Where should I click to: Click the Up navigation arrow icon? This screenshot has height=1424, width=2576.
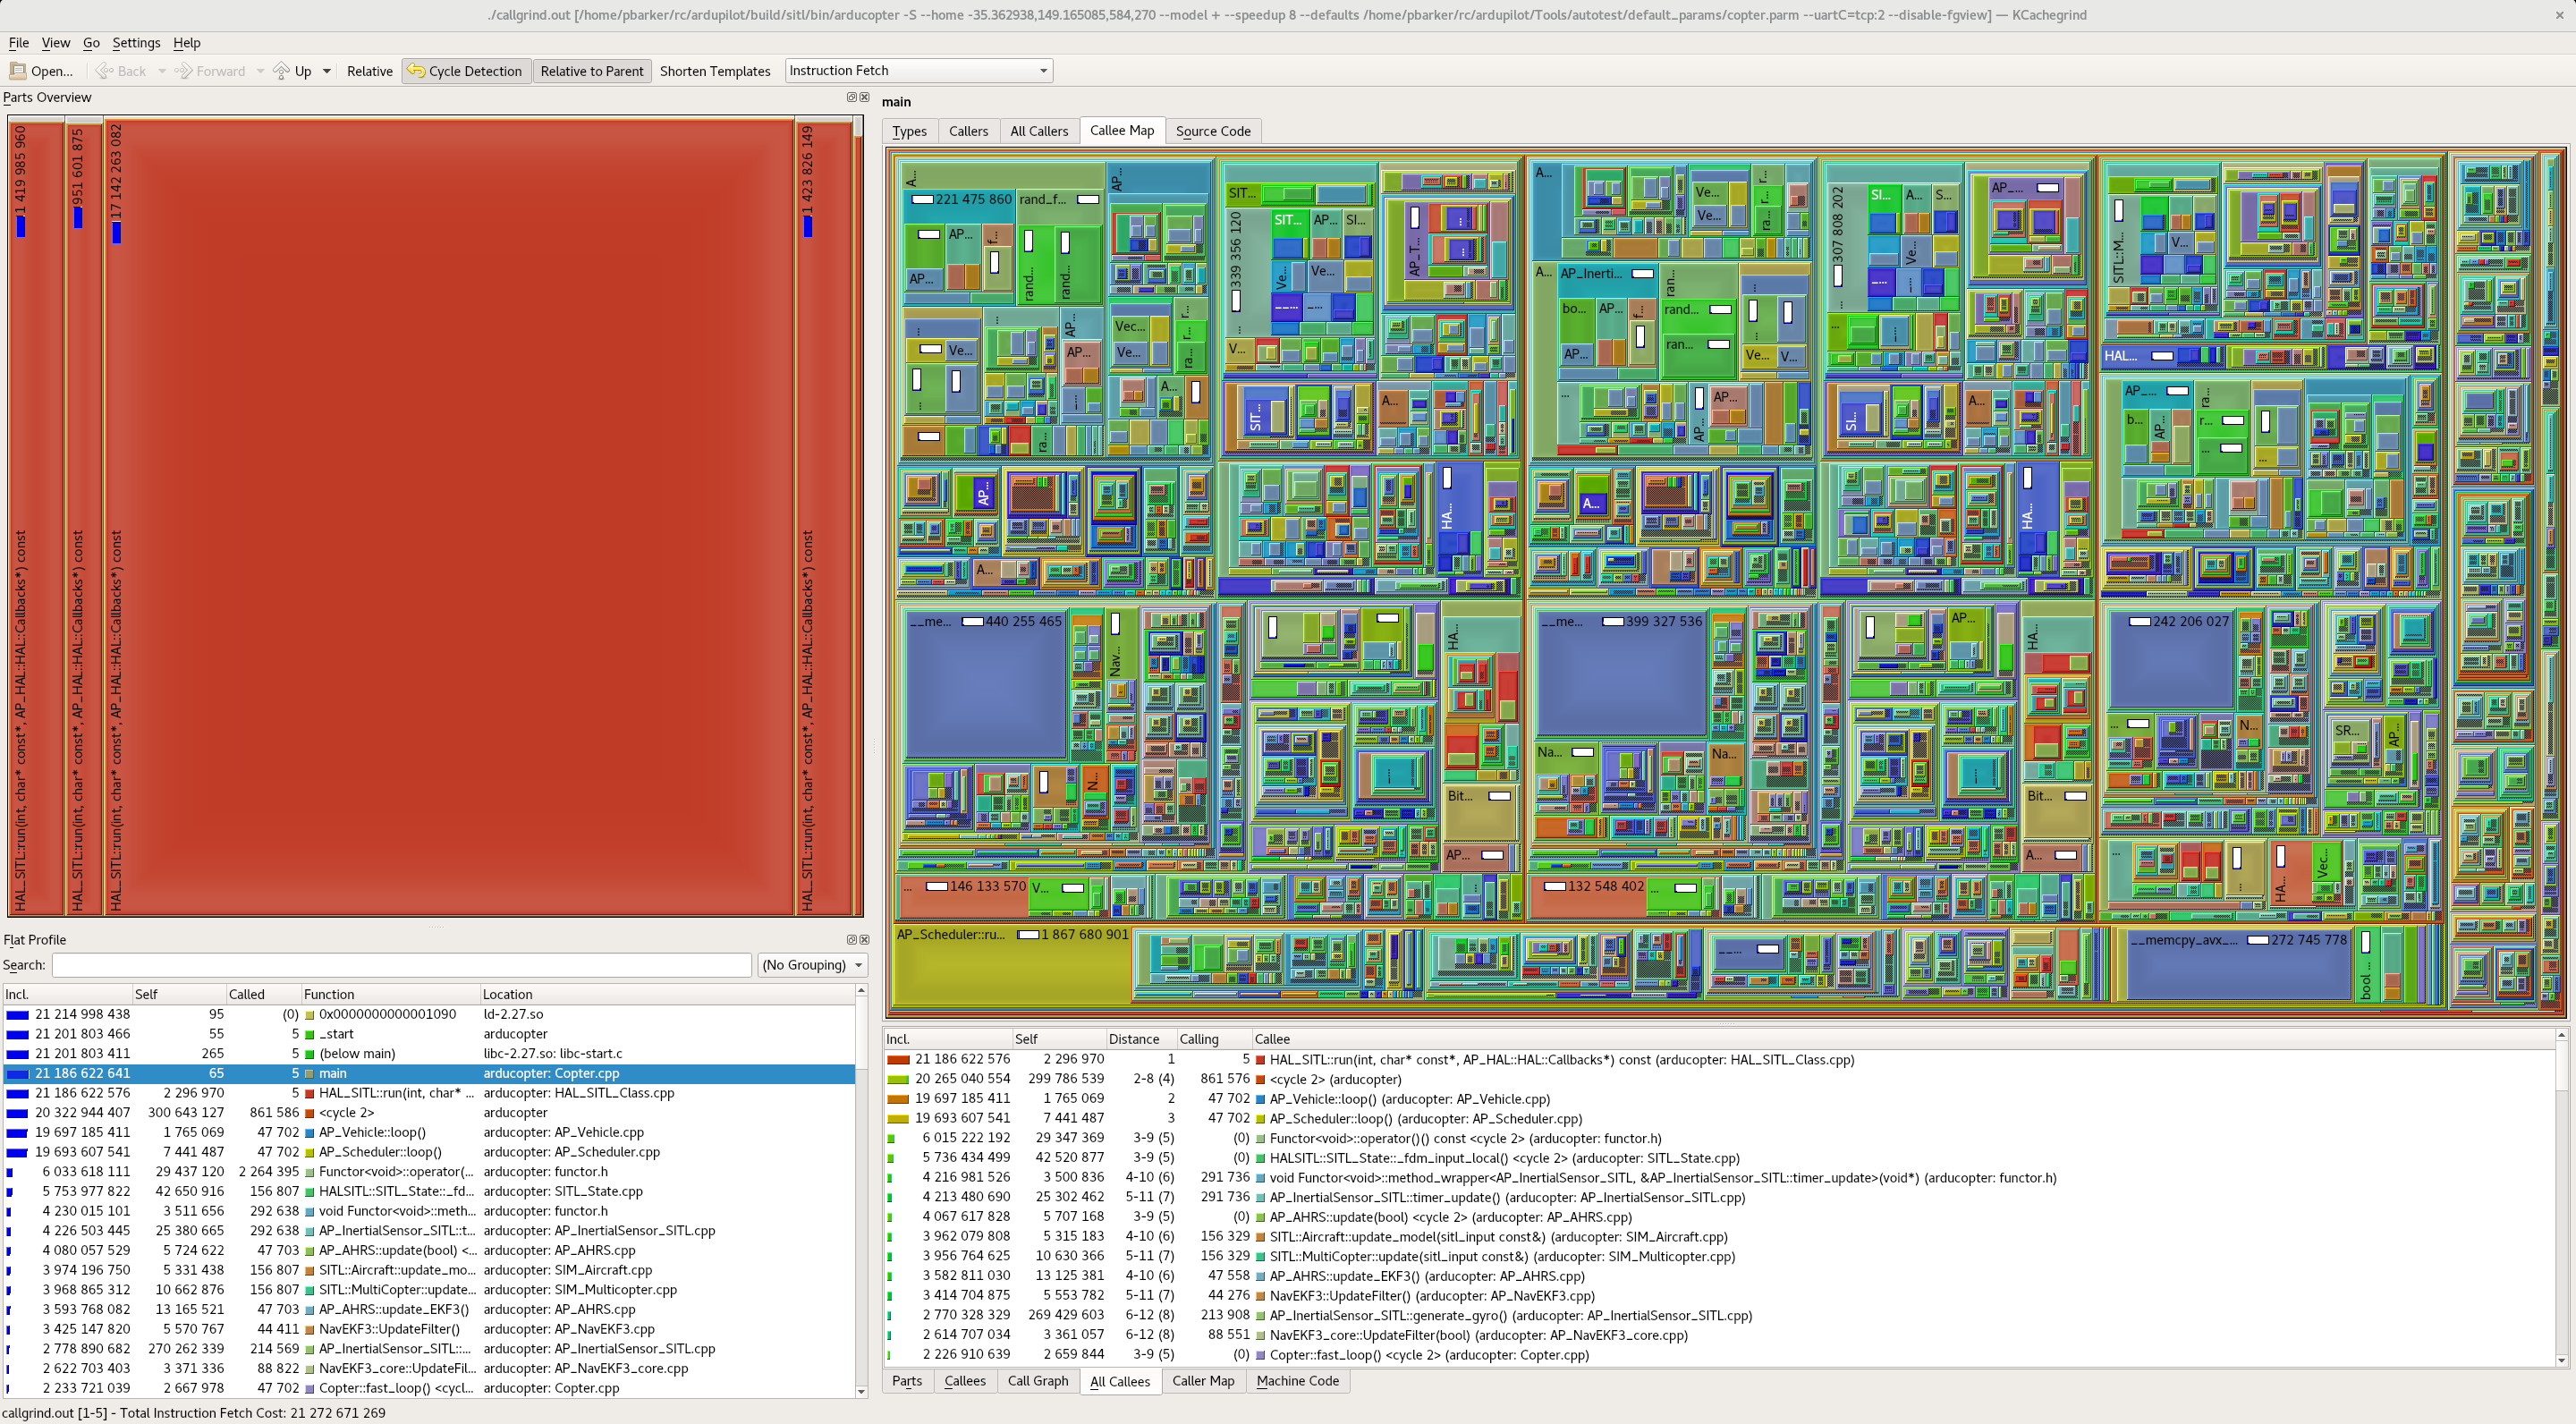point(282,71)
